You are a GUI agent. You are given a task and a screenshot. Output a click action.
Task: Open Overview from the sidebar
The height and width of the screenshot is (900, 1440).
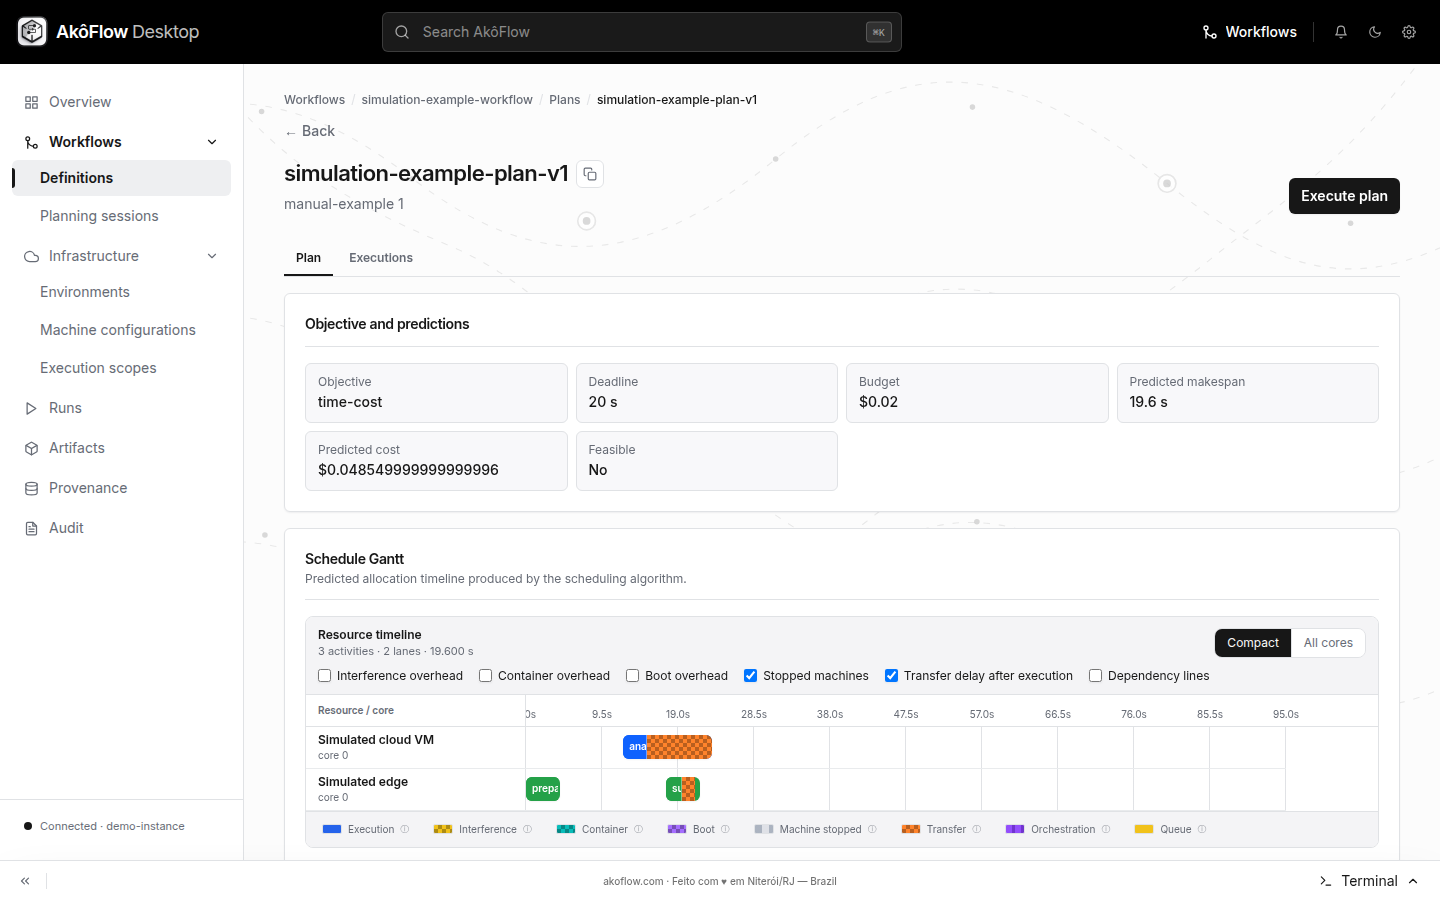[x=122, y=102]
